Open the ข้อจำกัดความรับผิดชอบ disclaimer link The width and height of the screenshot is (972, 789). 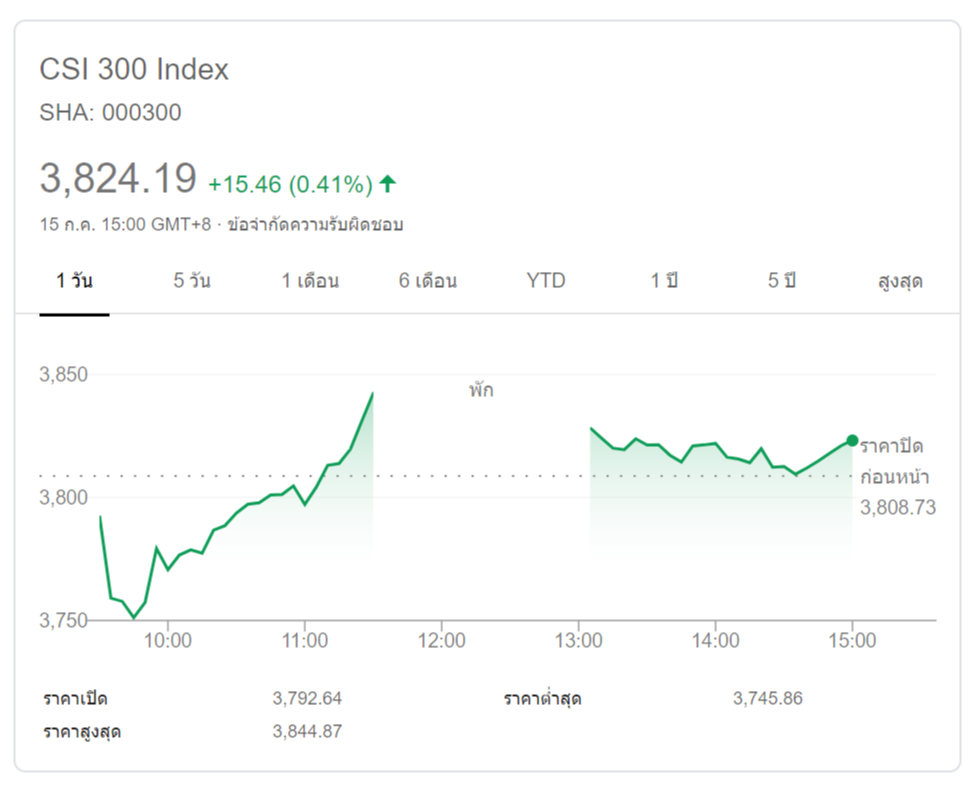coord(315,224)
